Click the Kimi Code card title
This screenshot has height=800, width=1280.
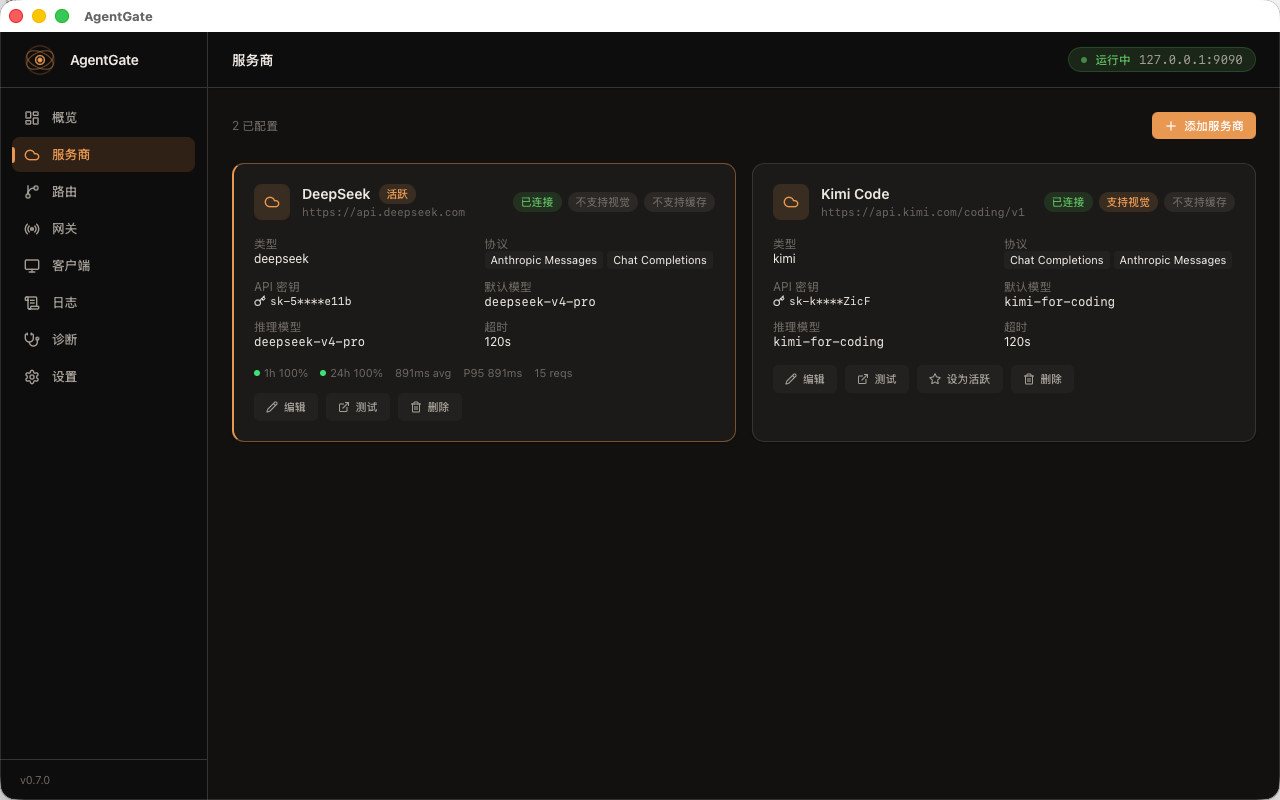click(855, 194)
